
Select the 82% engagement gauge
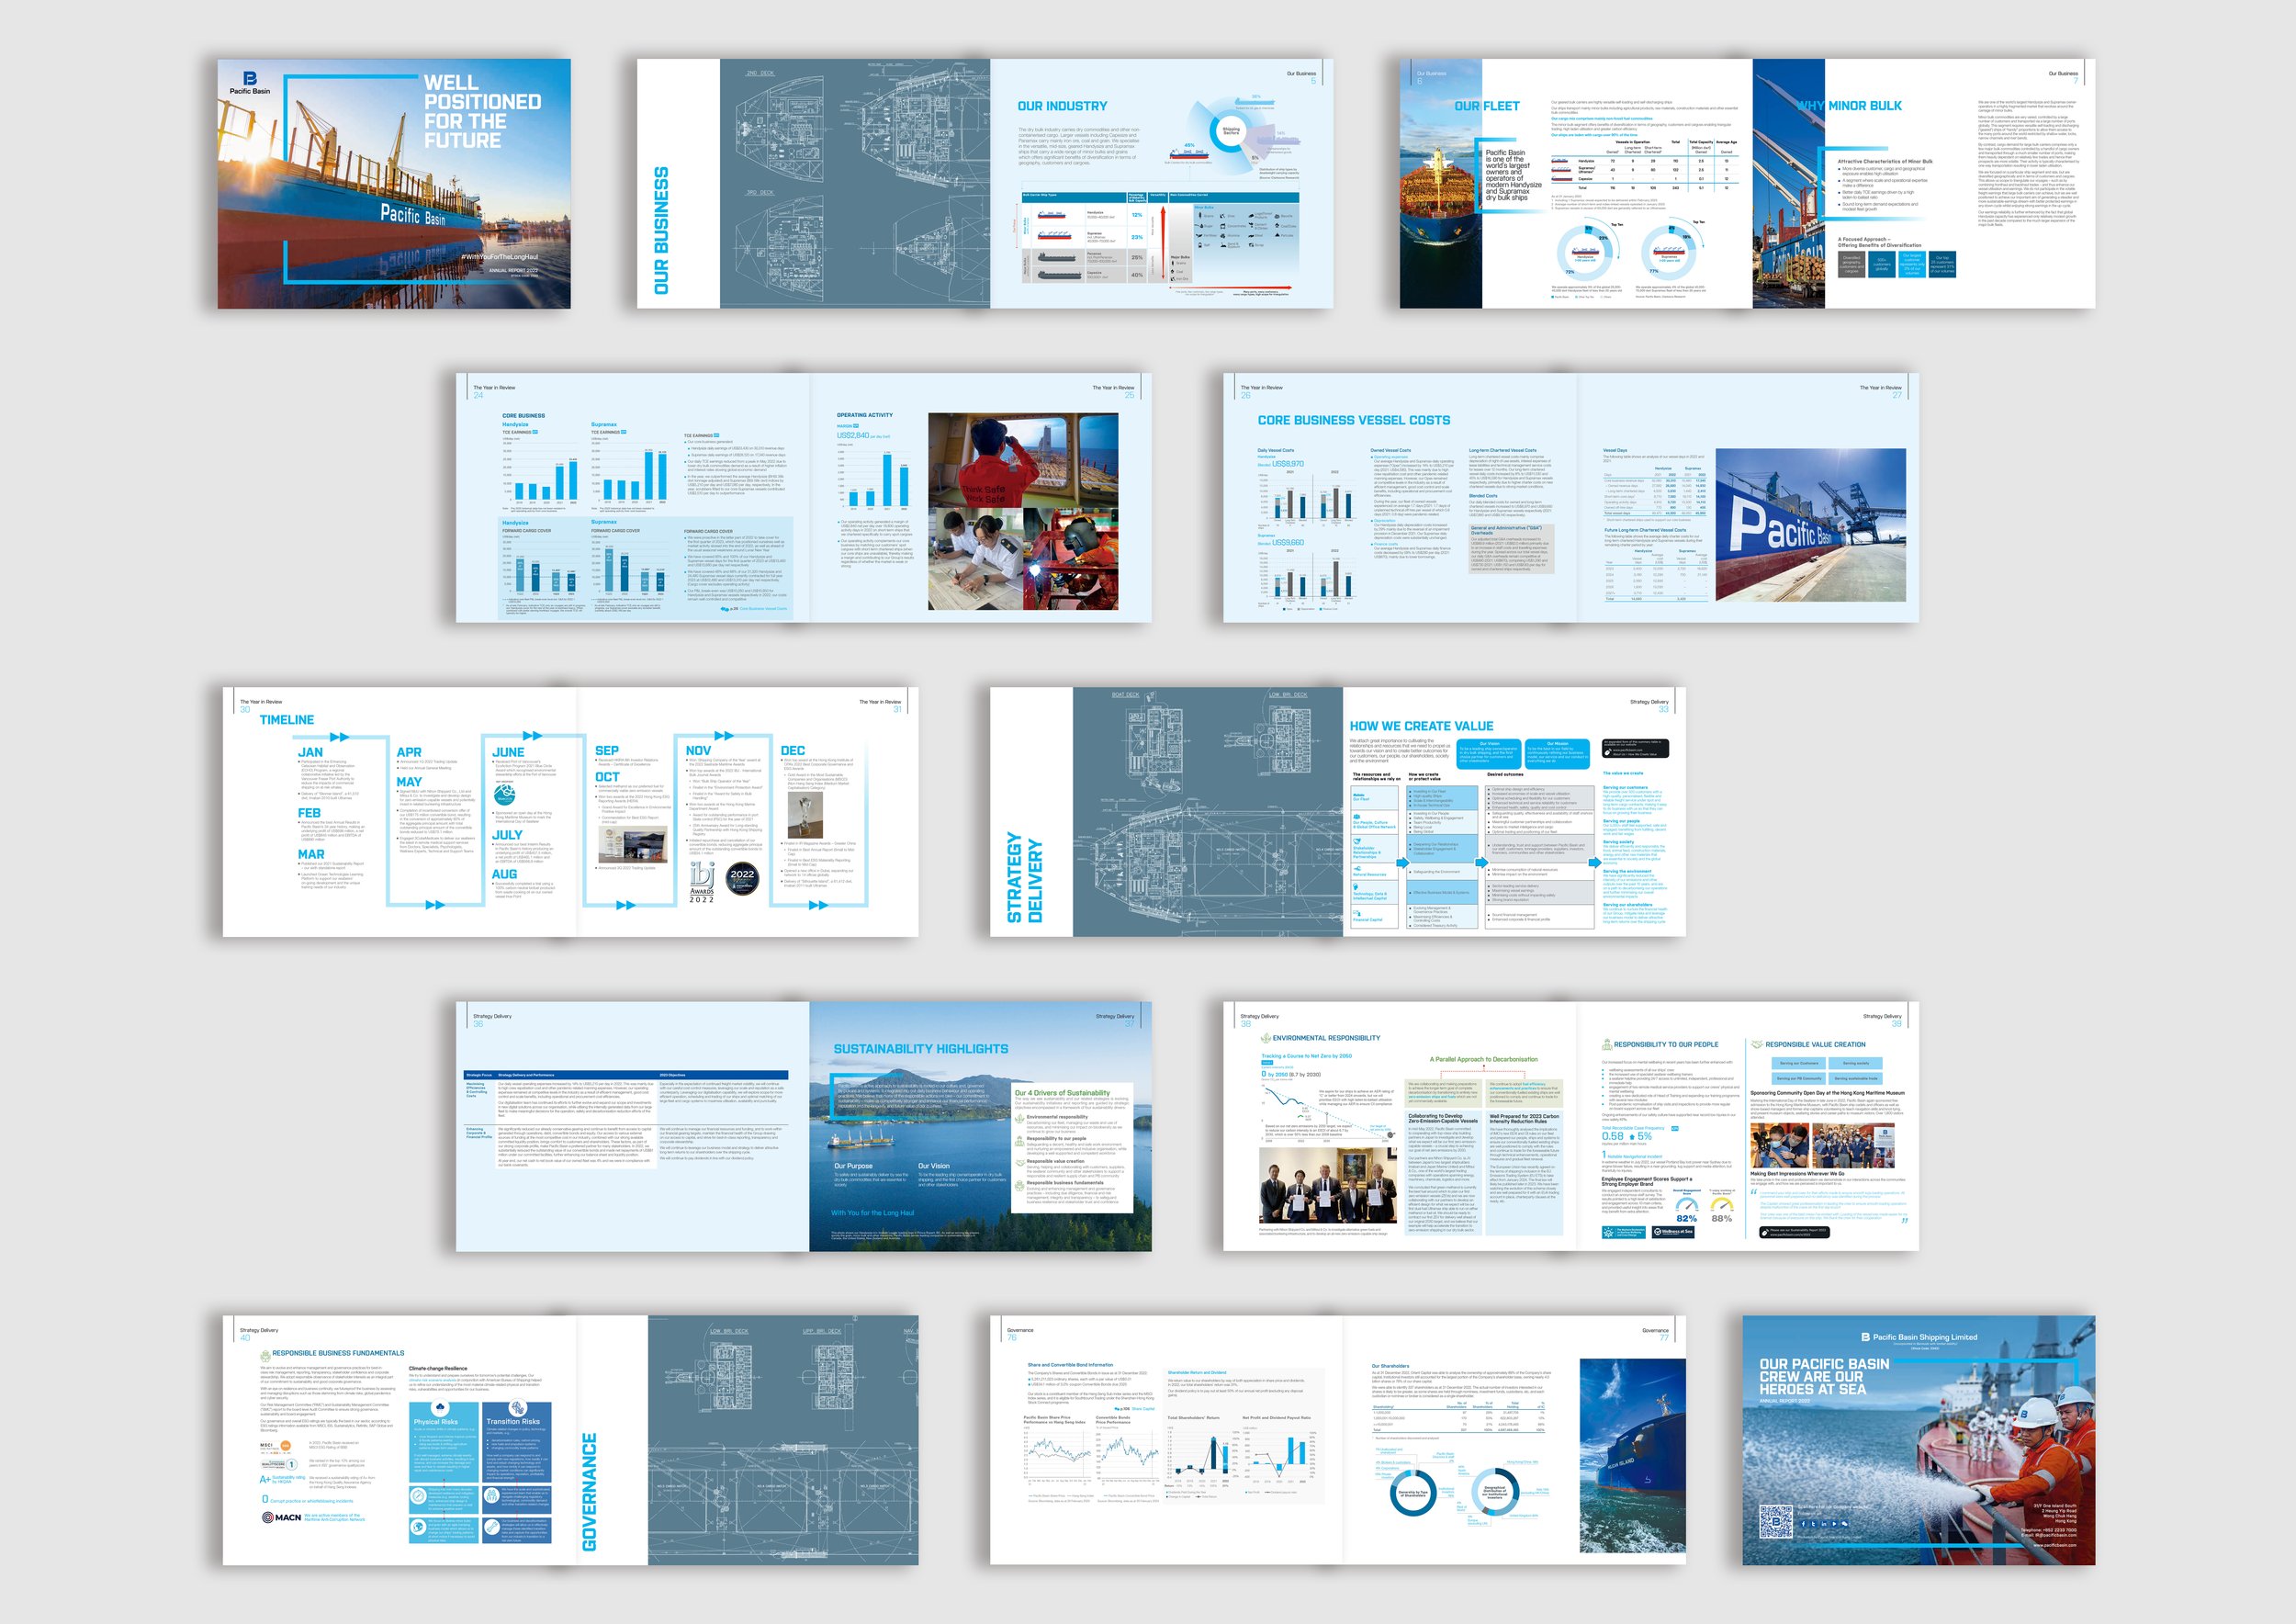(x=1687, y=1209)
